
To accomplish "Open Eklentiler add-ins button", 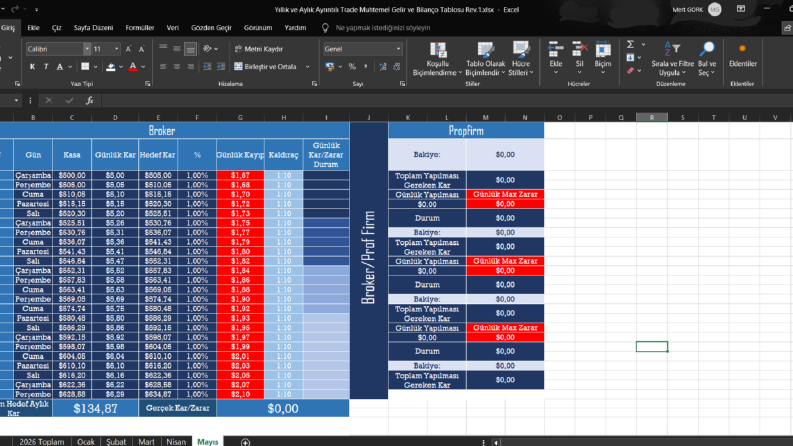I will pyautogui.click(x=742, y=55).
